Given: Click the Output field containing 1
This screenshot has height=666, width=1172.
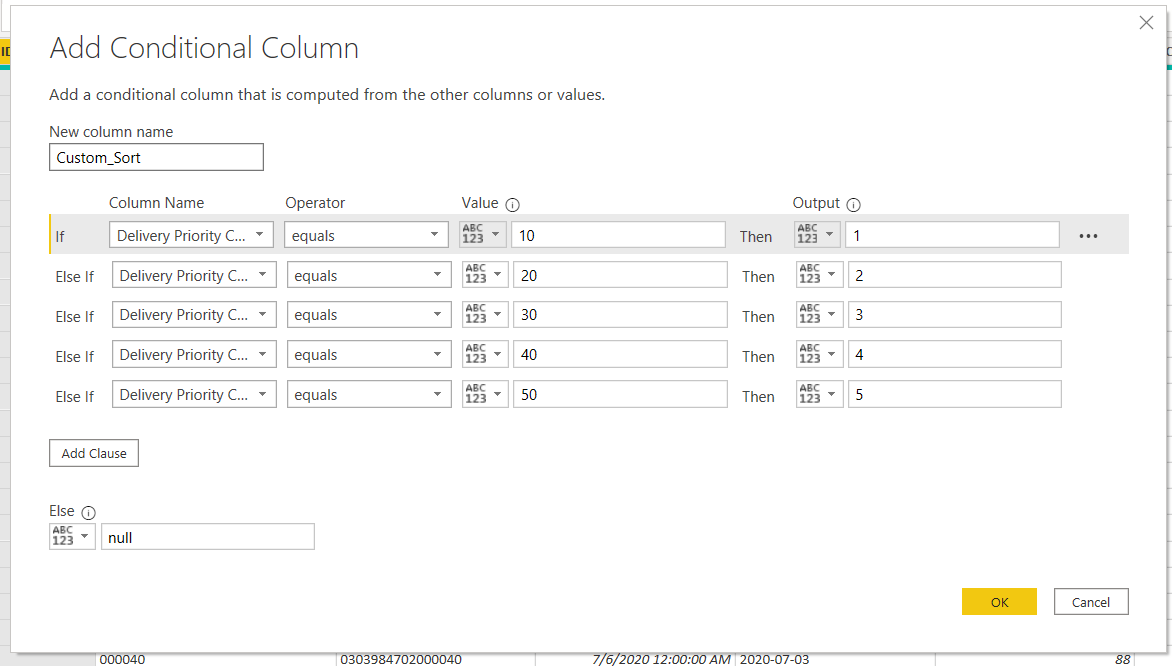Looking at the screenshot, I should [x=952, y=235].
